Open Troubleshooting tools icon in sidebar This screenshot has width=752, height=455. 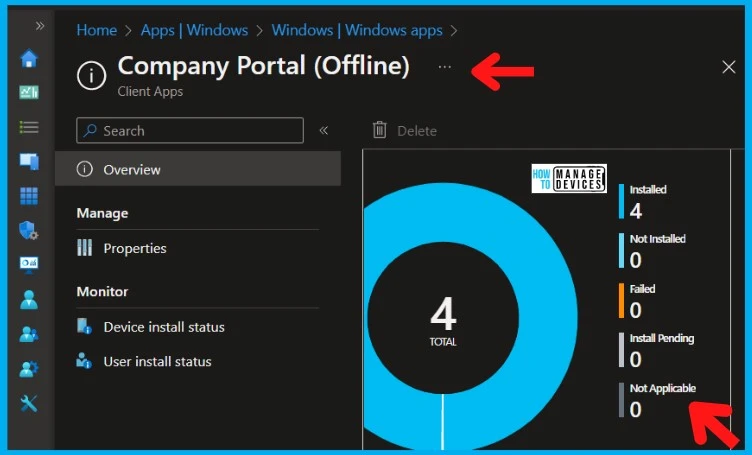tap(29, 403)
